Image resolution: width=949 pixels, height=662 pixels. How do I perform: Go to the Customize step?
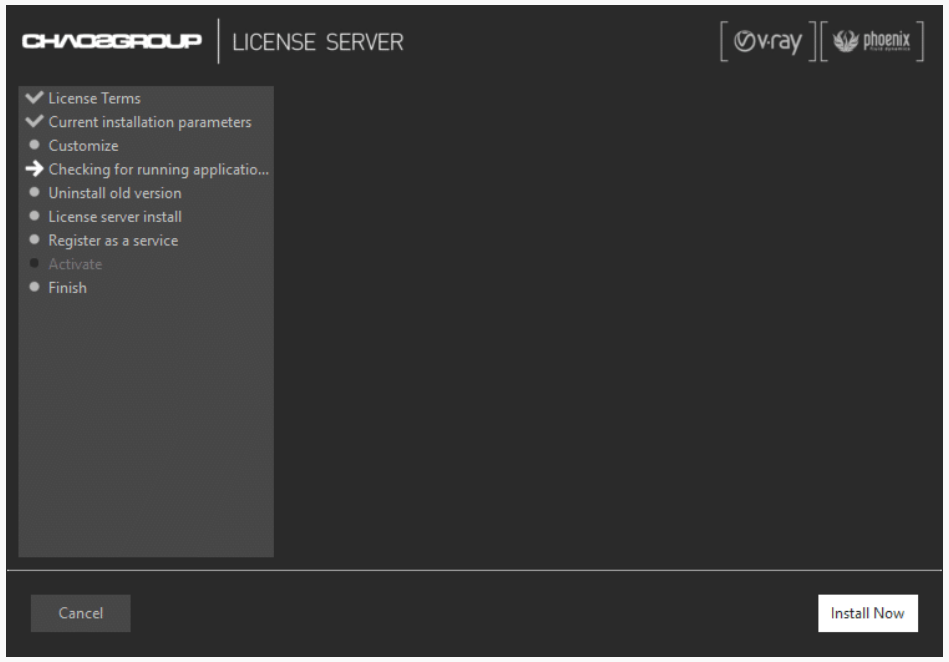click(84, 145)
